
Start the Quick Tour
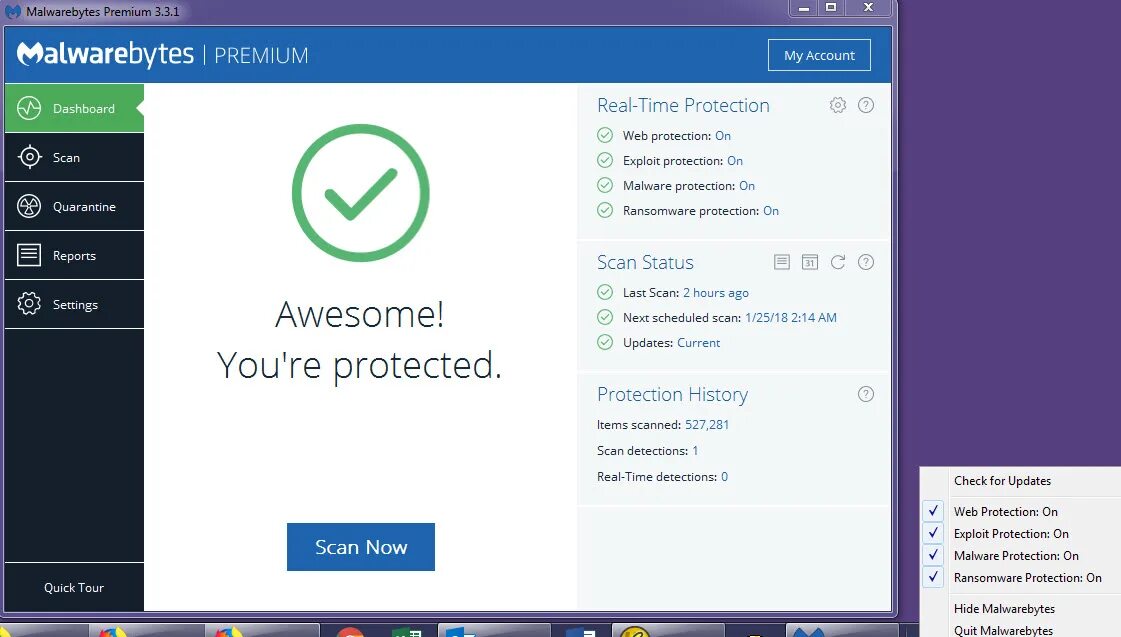pyautogui.click(x=74, y=588)
